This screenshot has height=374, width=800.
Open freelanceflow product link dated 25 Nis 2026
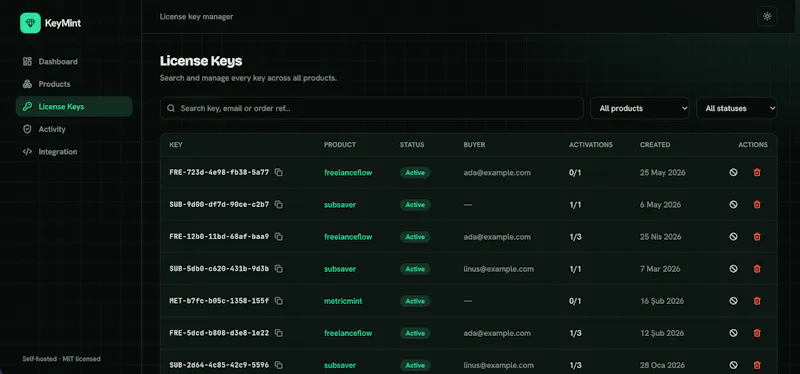click(348, 237)
